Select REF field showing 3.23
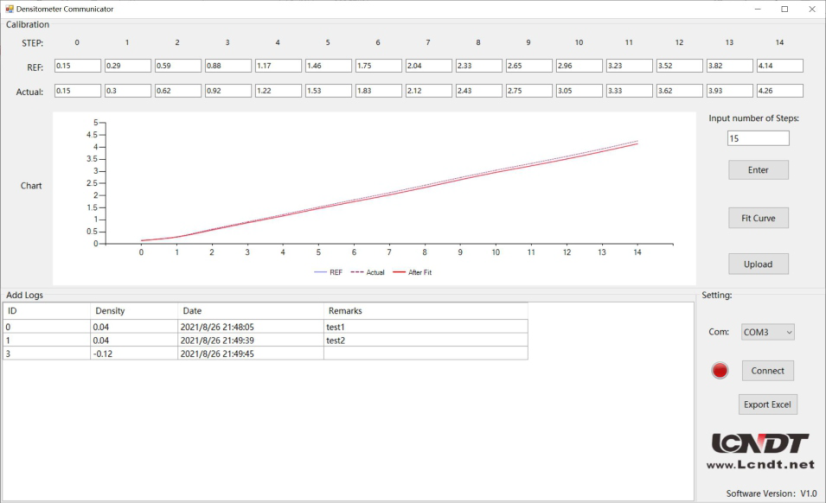 click(629, 66)
